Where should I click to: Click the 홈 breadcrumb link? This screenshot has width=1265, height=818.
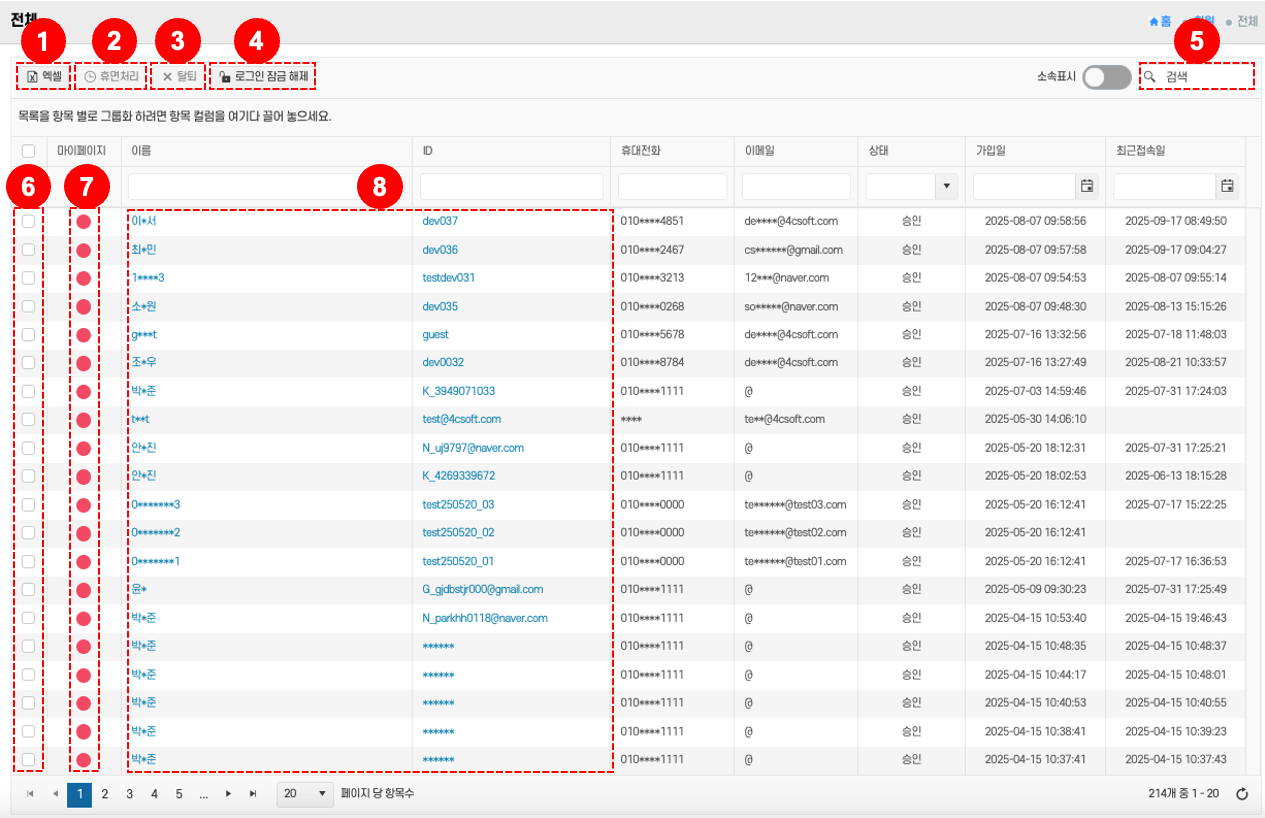(1160, 20)
